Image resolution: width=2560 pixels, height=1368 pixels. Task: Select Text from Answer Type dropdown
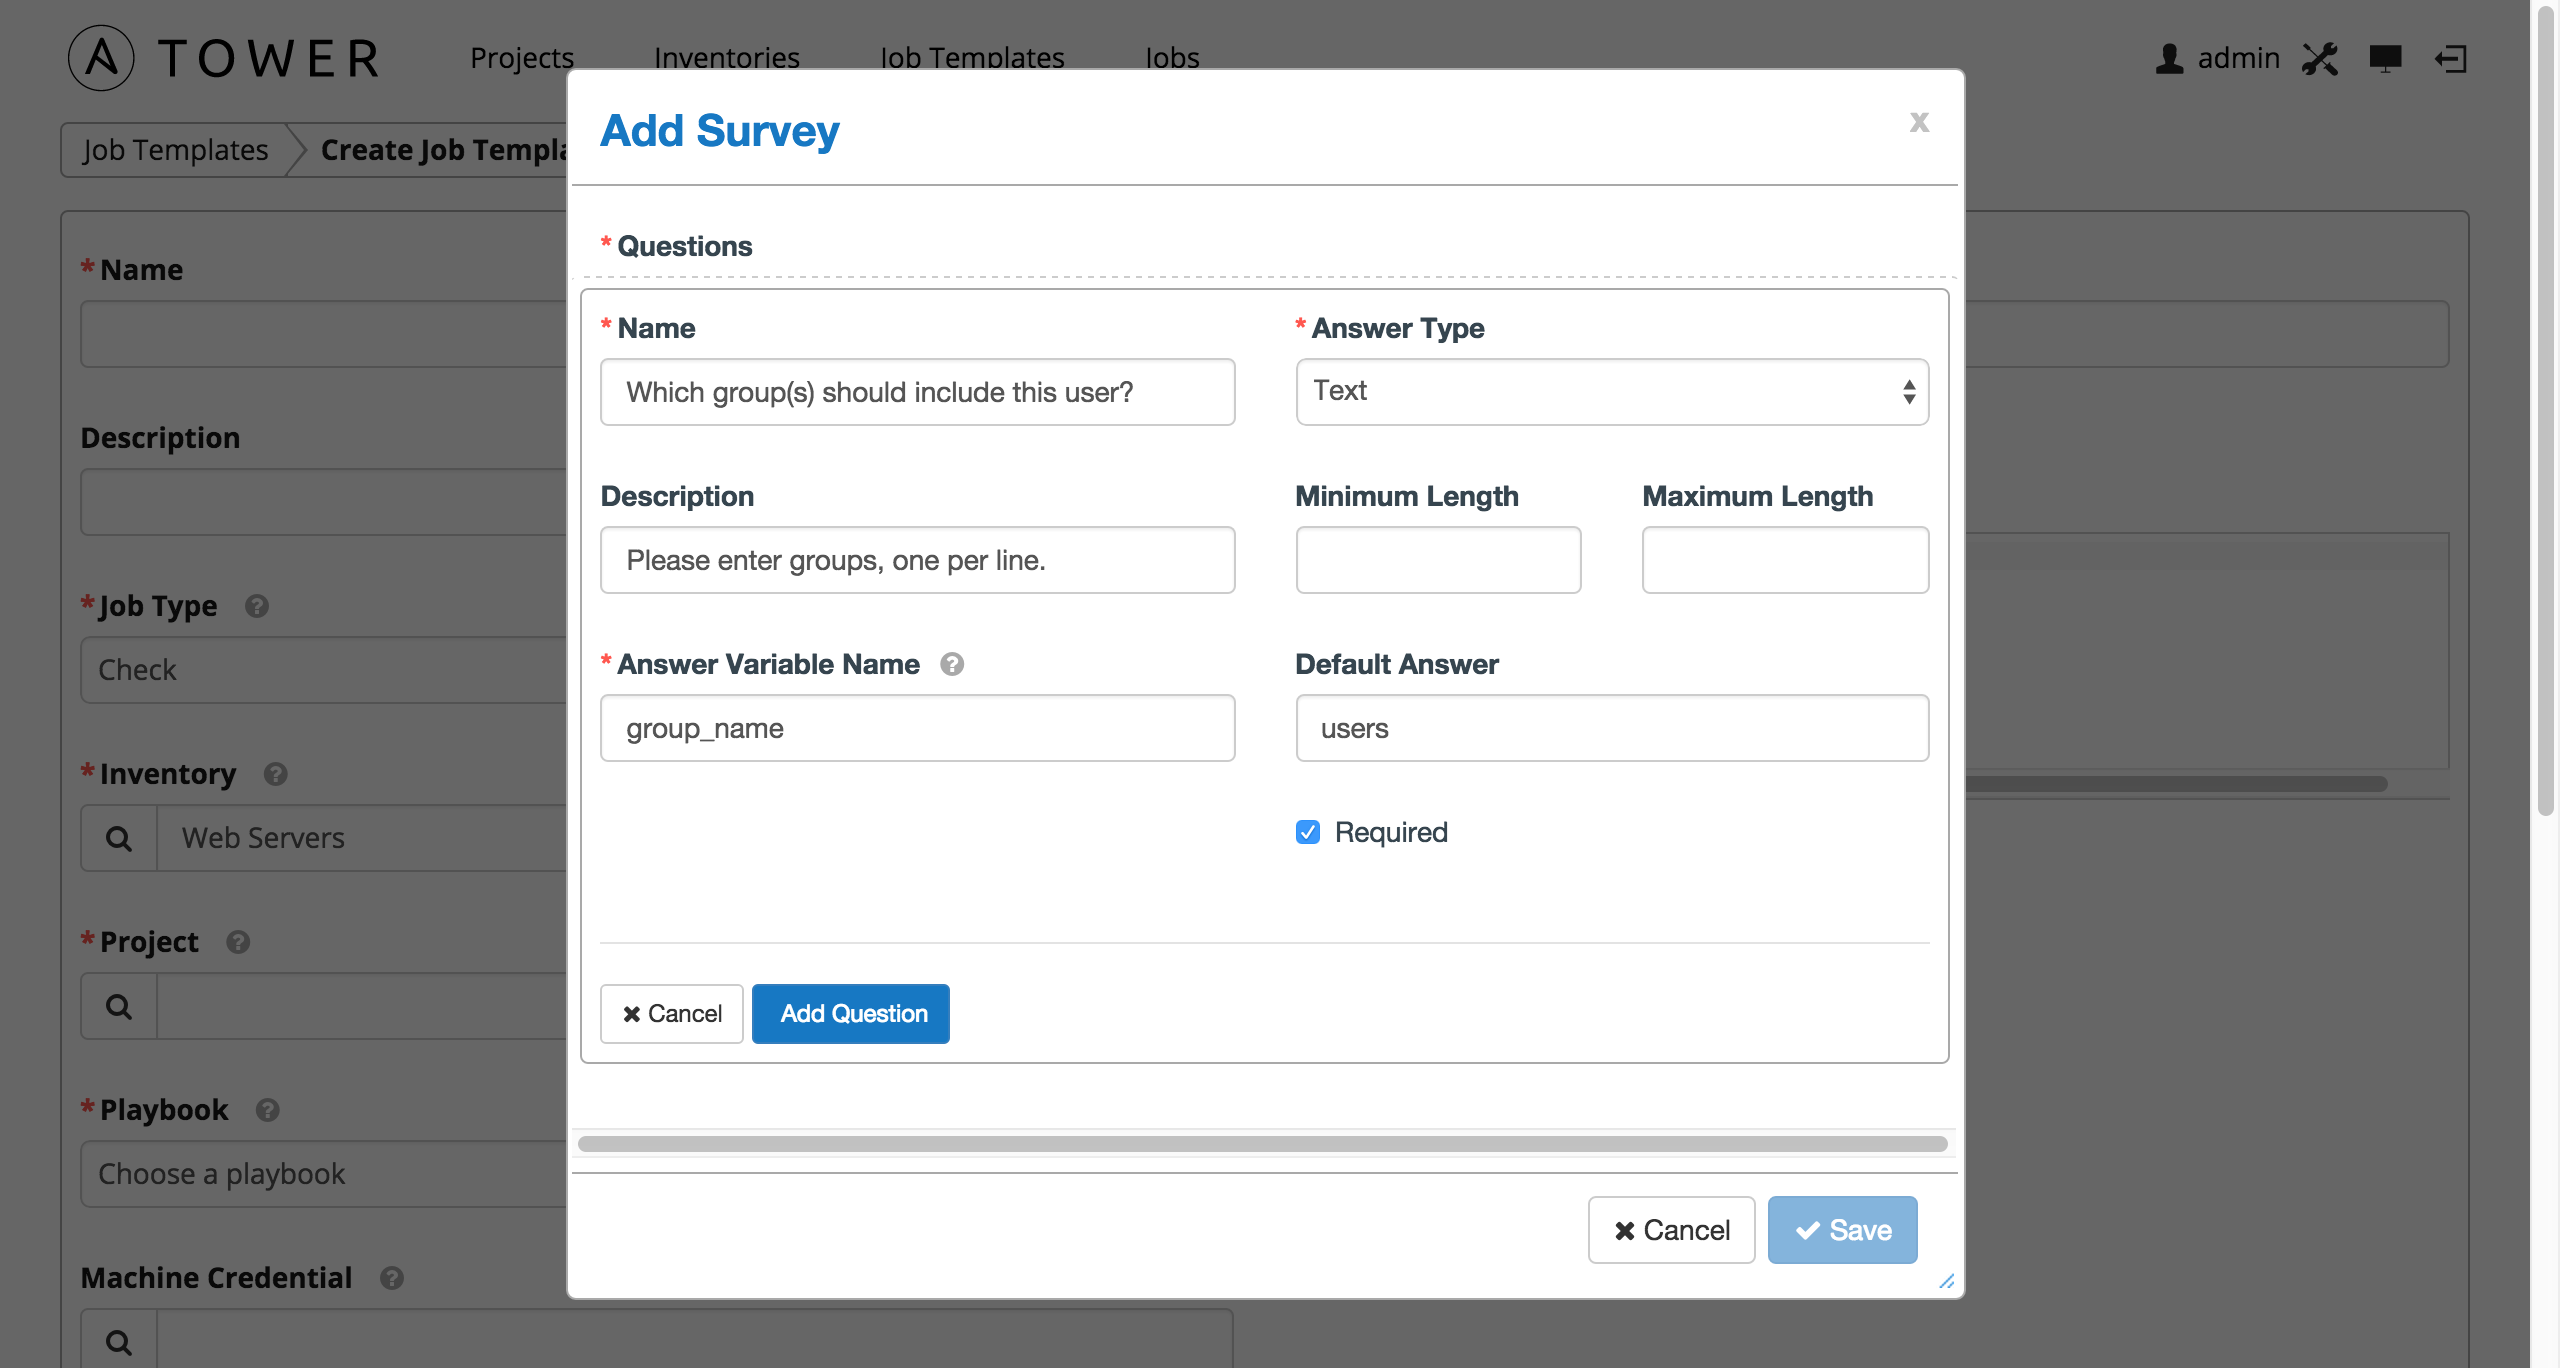pyautogui.click(x=1610, y=389)
